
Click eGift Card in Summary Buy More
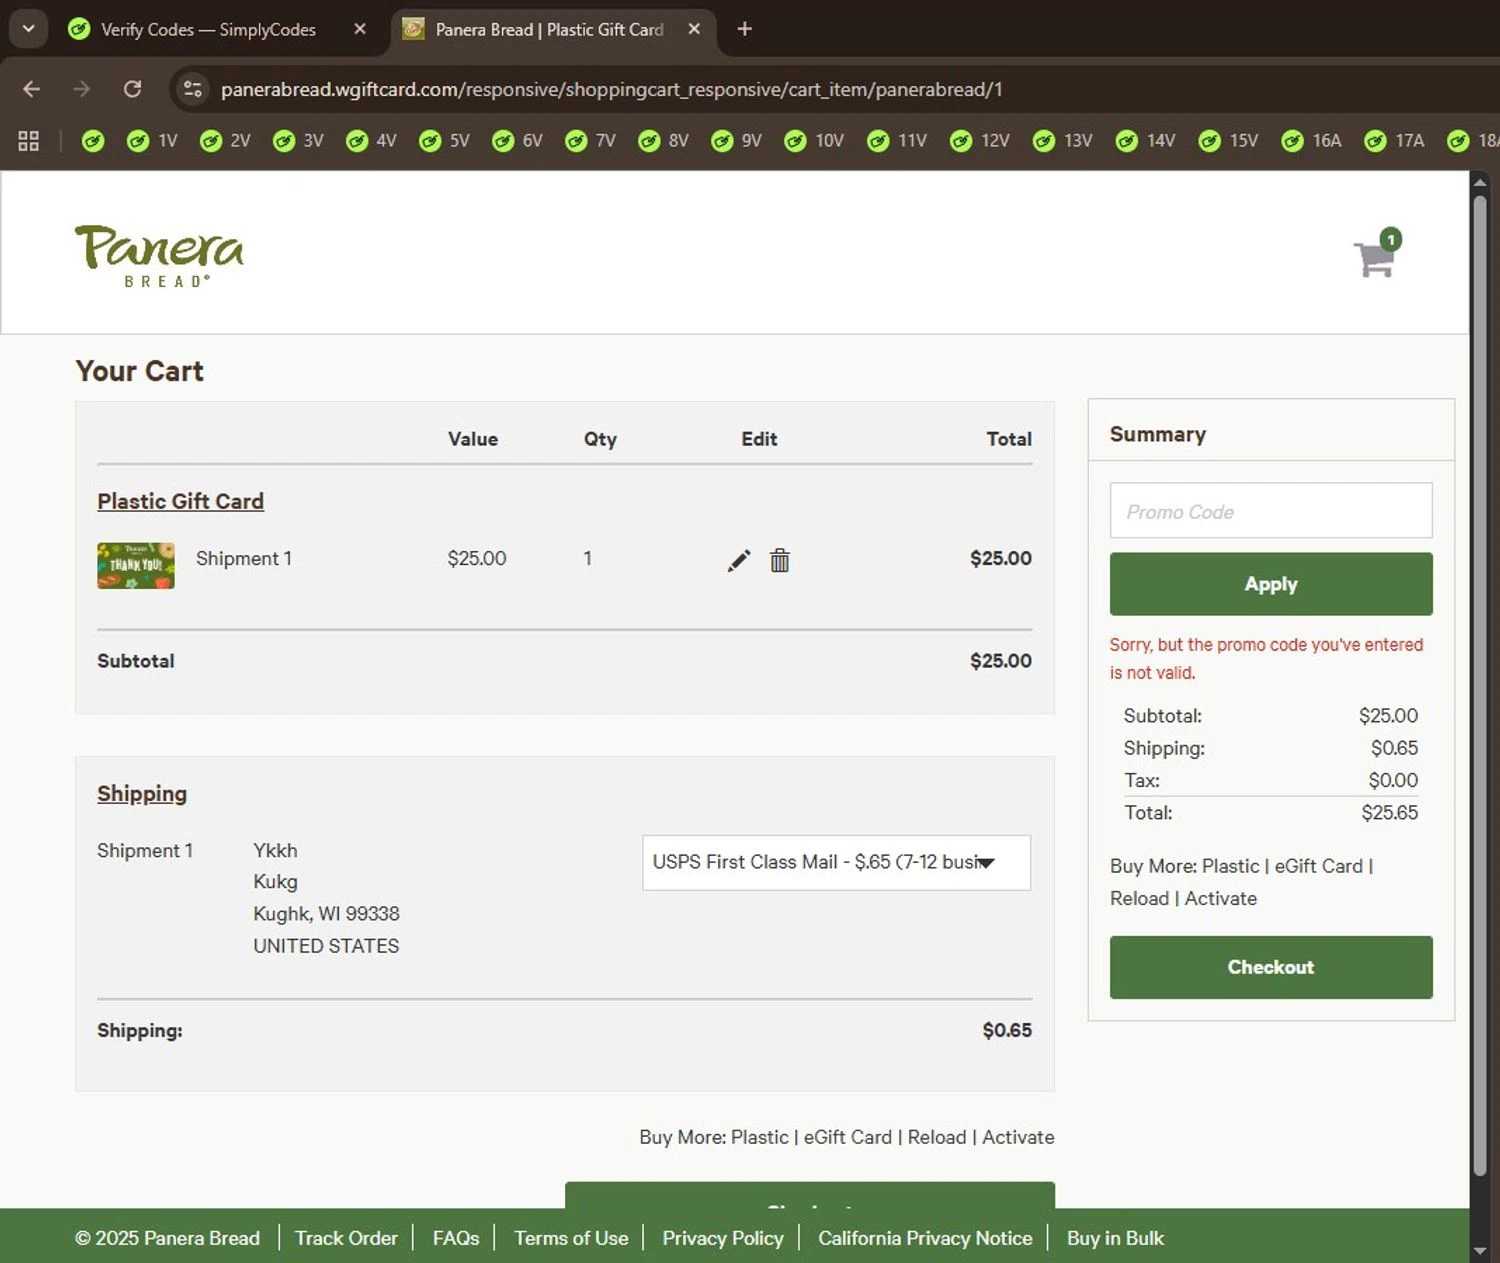coord(1318,866)
